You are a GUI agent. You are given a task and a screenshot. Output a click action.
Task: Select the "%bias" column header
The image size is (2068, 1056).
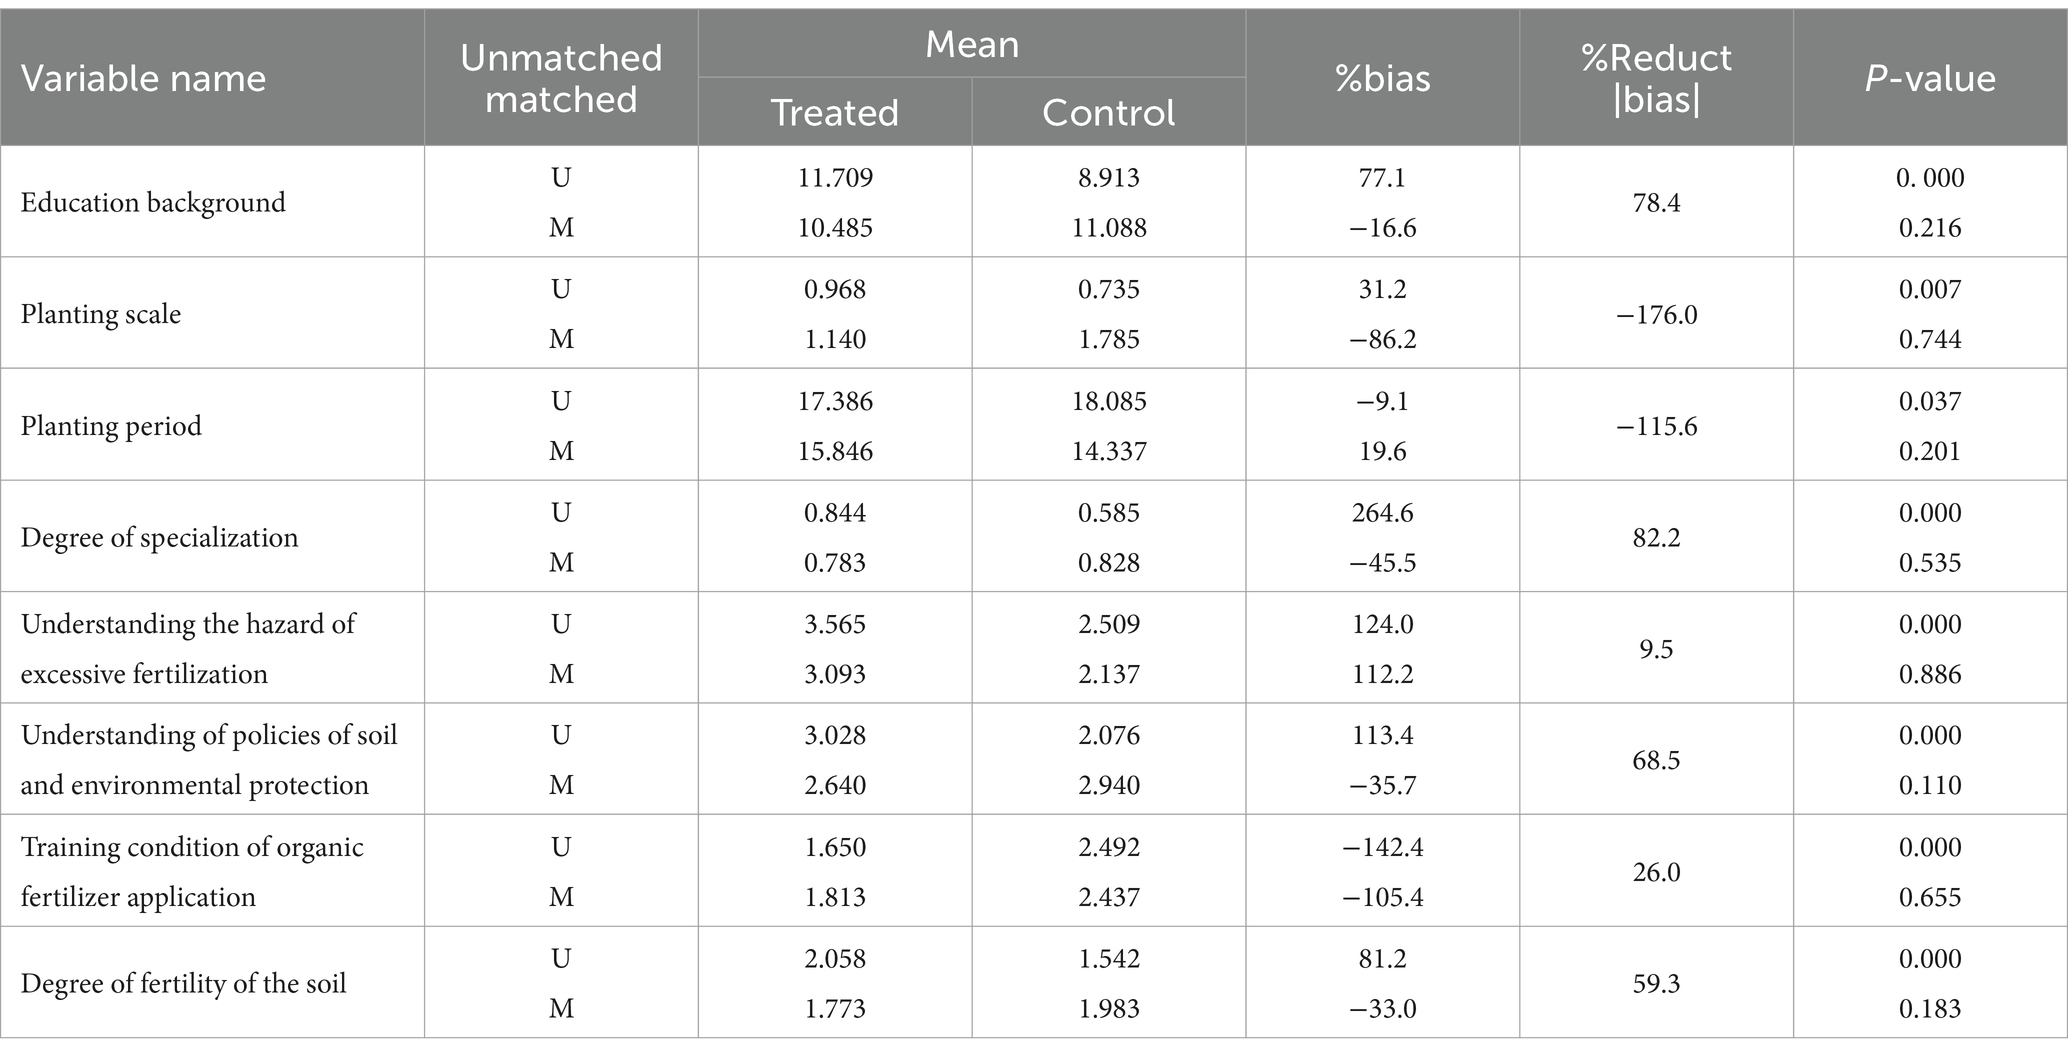1383,79
